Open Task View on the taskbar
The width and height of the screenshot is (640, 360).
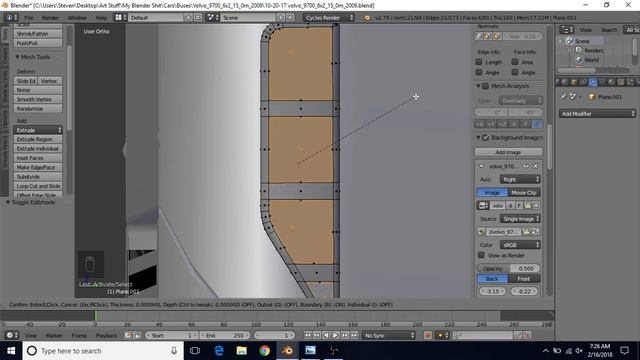click(195, 351)
